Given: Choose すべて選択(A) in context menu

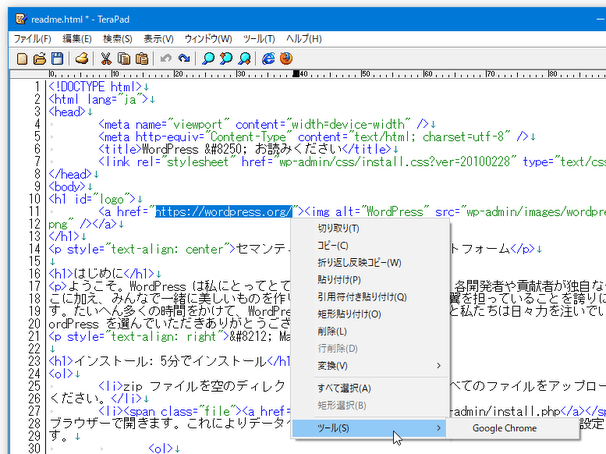Looking at the screenshot, I should point(371,388).
